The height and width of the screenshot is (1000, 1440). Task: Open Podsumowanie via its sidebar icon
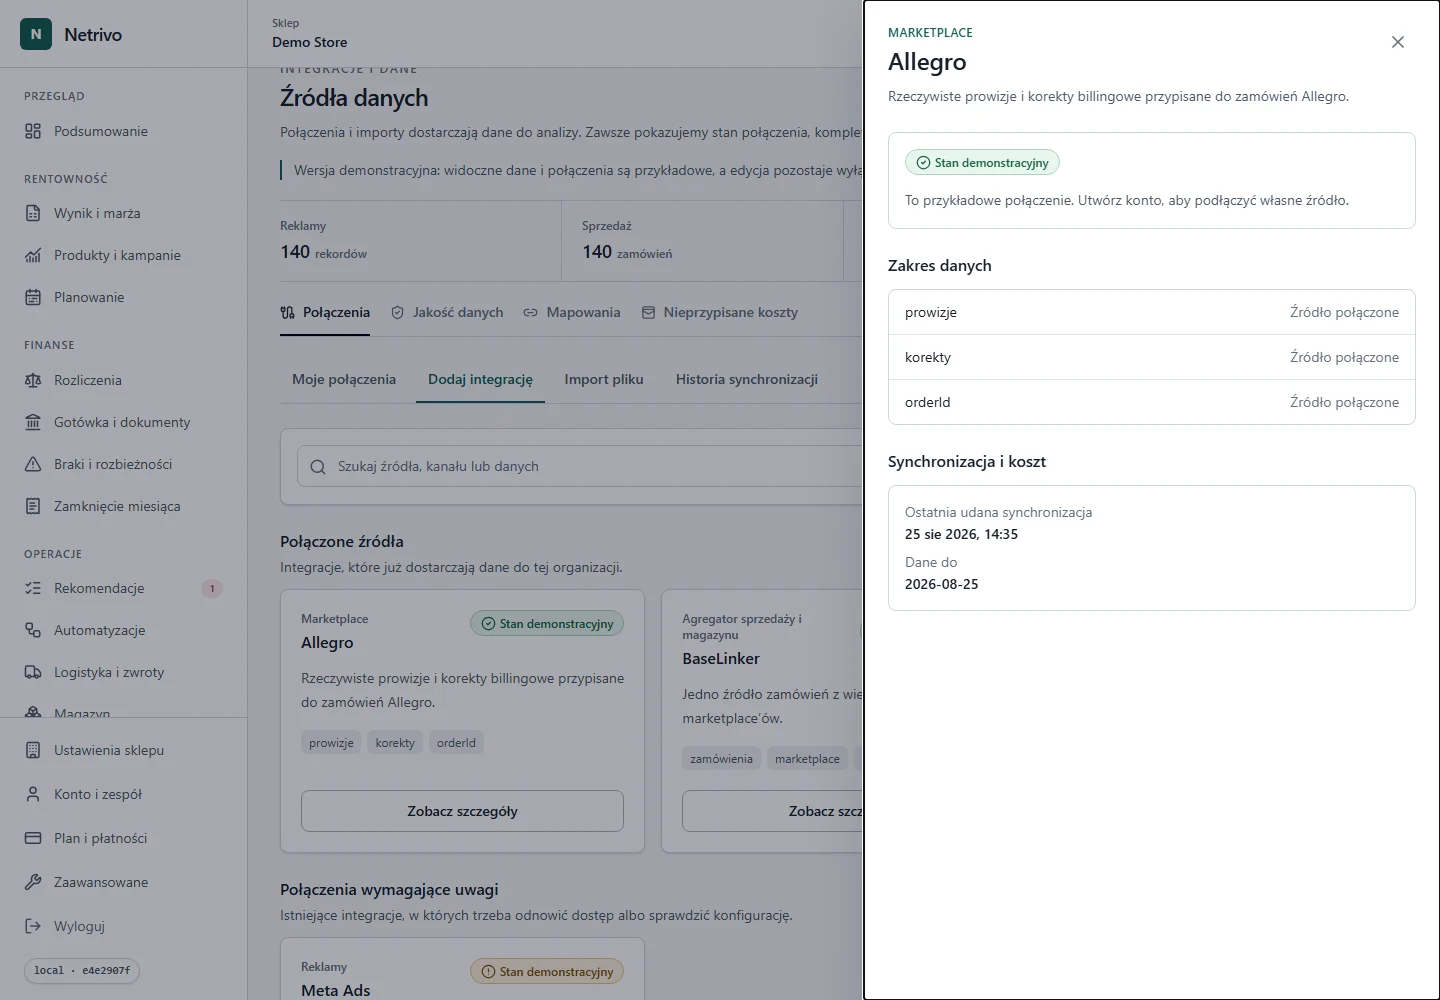point(33,131)
